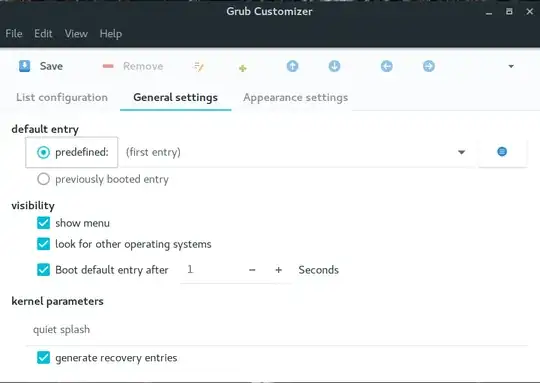540x383 pixels.
Task: Open the File menu
Action: tap(14, 34)
